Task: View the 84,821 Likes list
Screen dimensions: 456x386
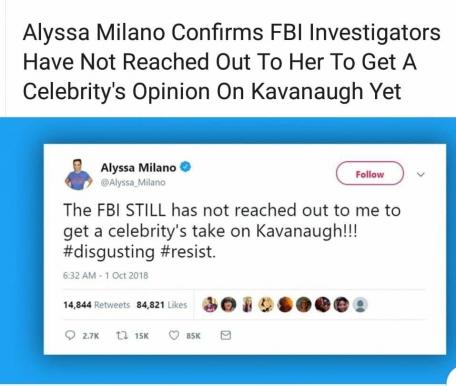Action: (162, 305)
